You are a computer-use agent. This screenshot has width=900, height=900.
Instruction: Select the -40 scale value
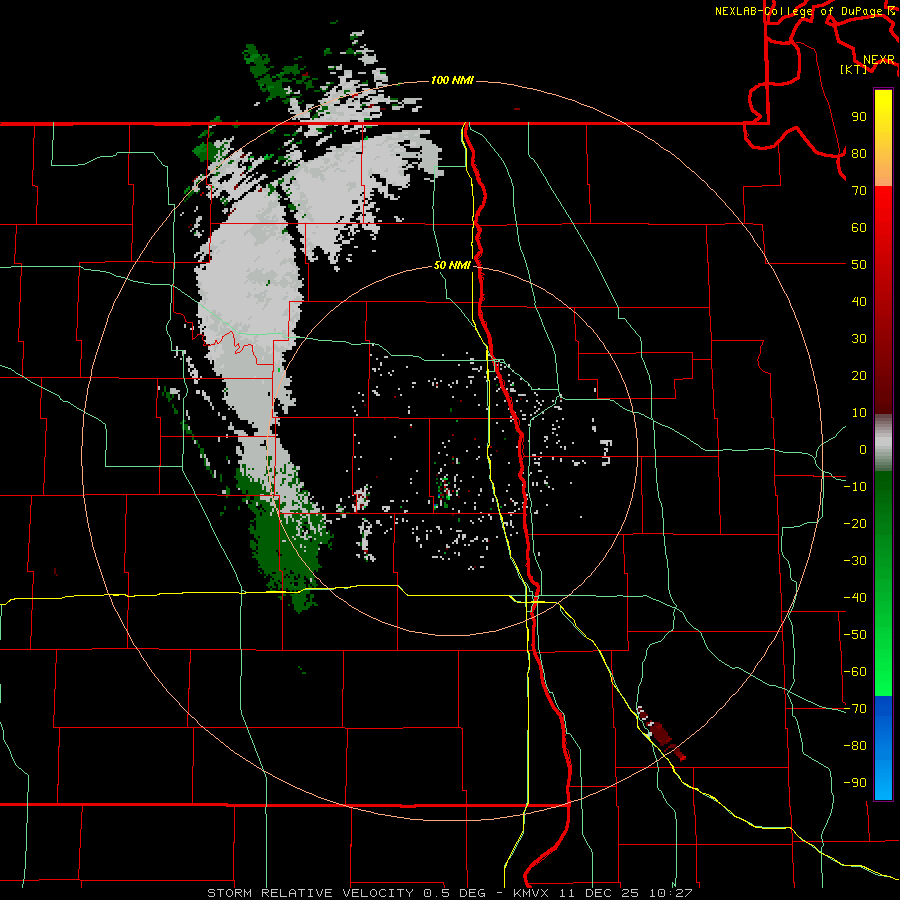coord(855,598)
